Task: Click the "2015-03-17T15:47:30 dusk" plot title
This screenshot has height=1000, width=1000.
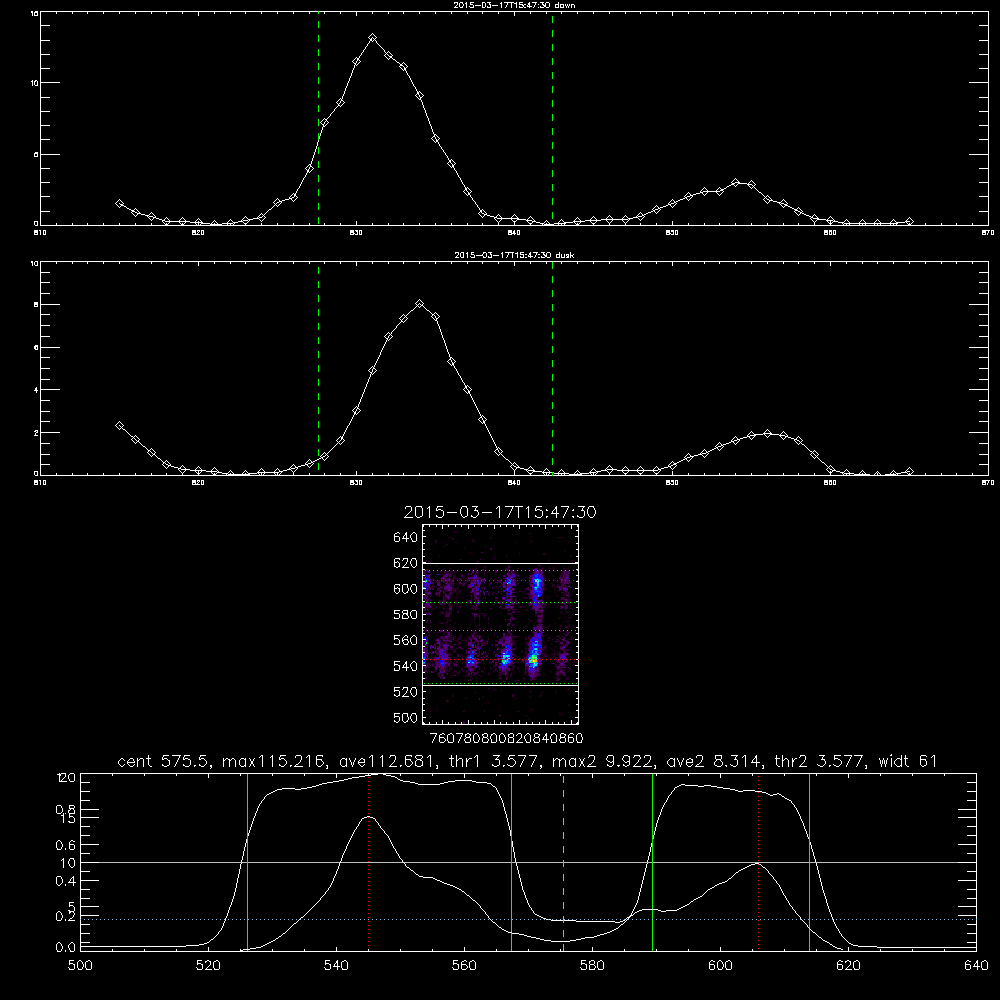Action: click(x=514, y=255)
